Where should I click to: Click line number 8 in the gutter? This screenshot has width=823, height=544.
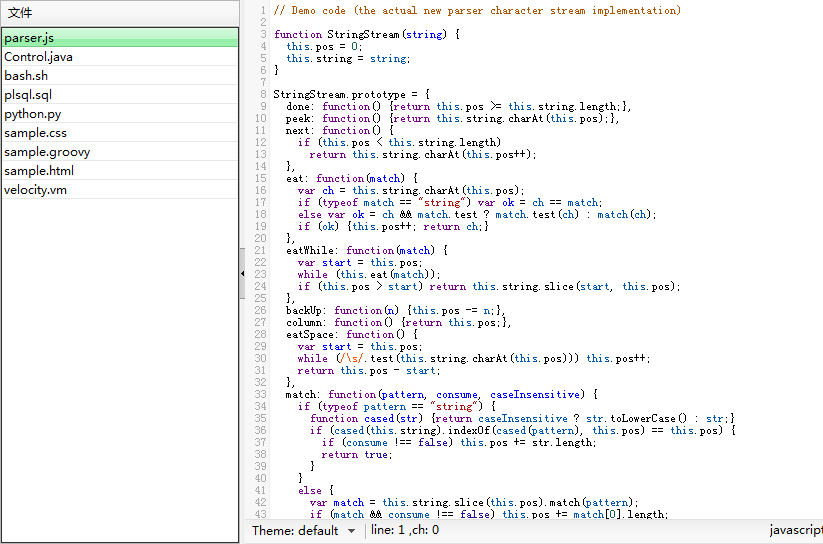(x=262, y=94)
